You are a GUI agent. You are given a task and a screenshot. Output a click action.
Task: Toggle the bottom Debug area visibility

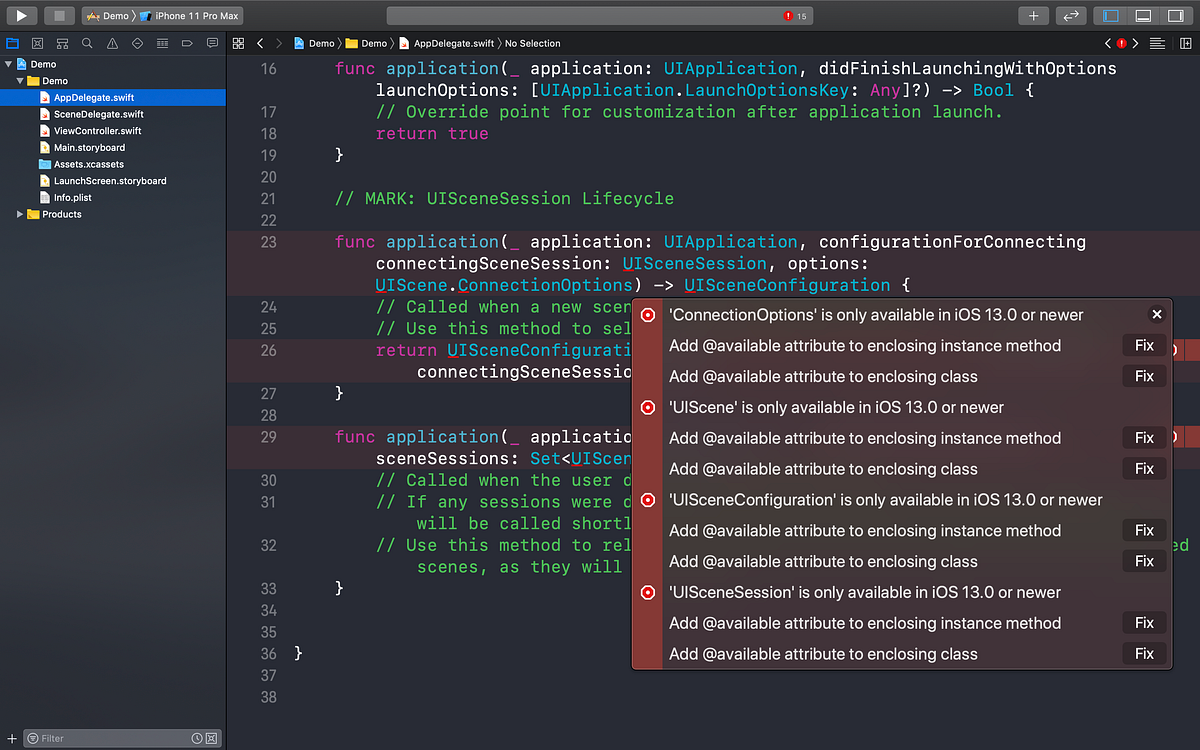click(1143, 15)
